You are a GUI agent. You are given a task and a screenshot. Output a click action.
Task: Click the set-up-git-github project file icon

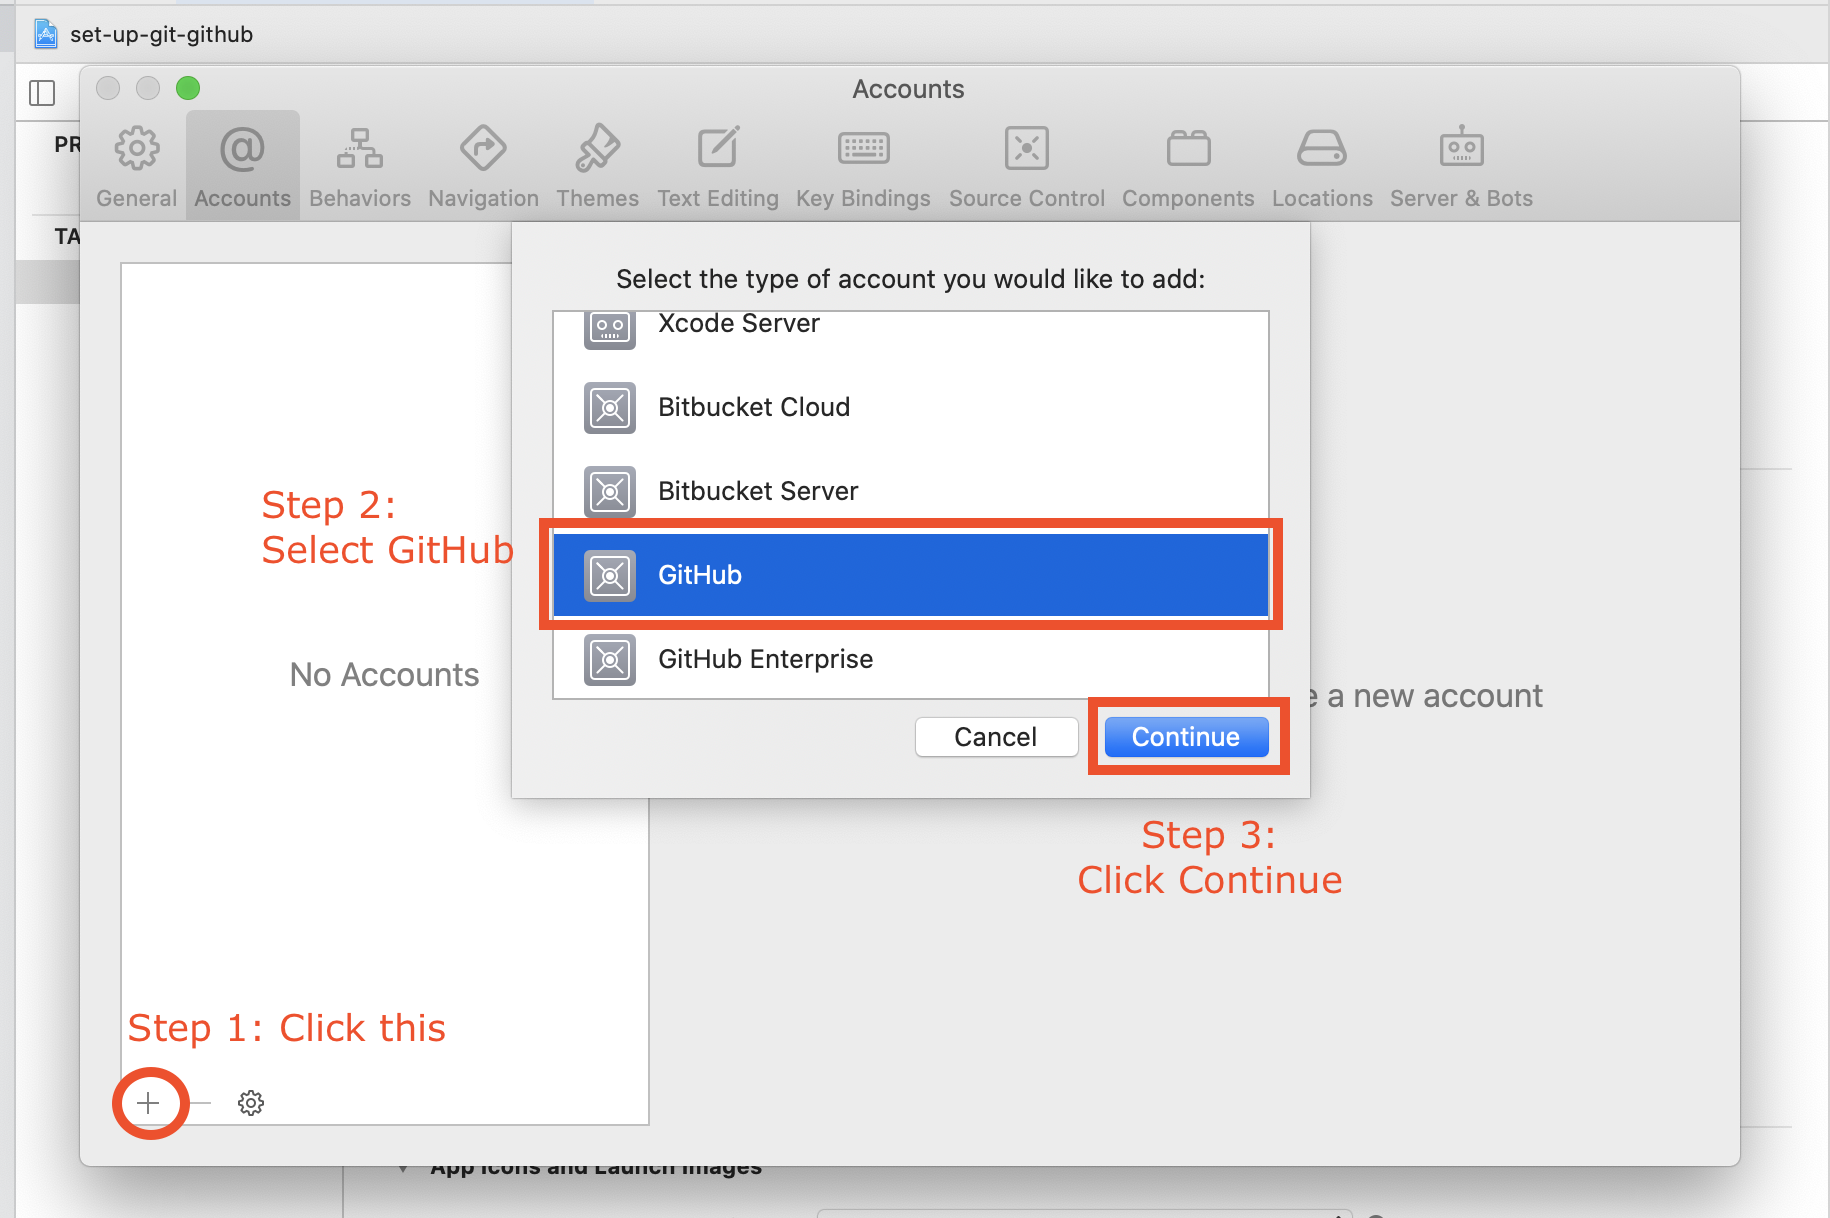click(x=46, y=34)
